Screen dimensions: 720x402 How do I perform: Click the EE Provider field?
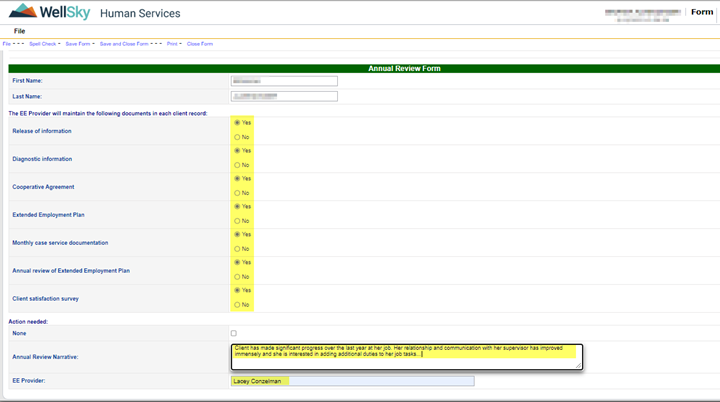click(x=352, y=381)
